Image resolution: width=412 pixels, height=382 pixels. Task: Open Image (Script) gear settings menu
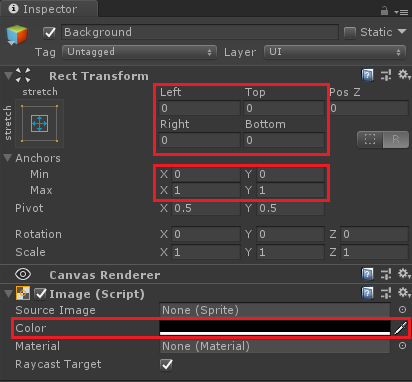point(404,293)
